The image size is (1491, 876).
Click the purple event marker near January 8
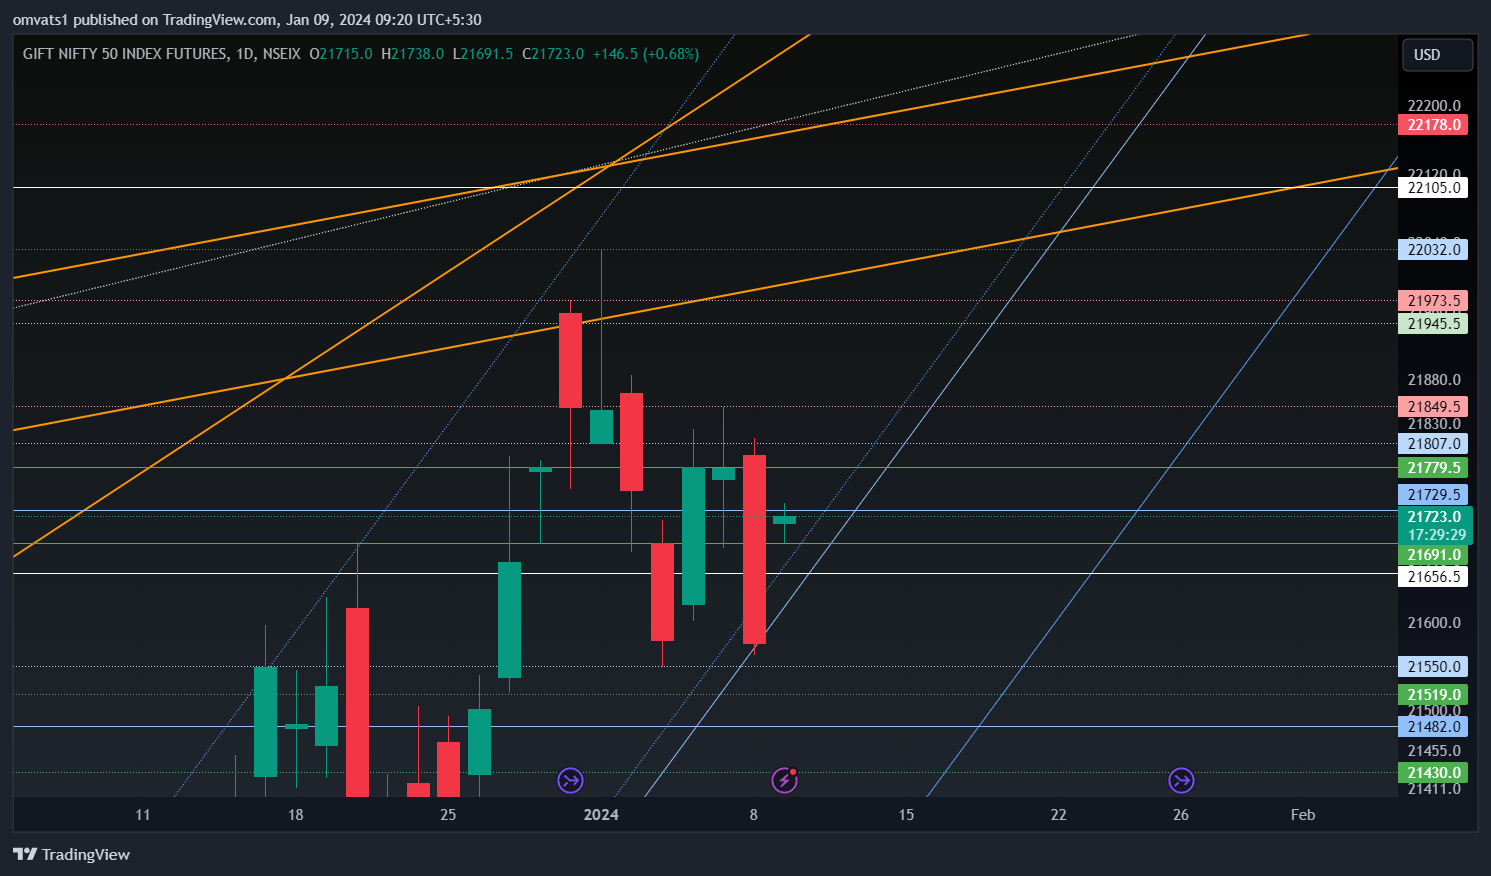click(784, 780)
